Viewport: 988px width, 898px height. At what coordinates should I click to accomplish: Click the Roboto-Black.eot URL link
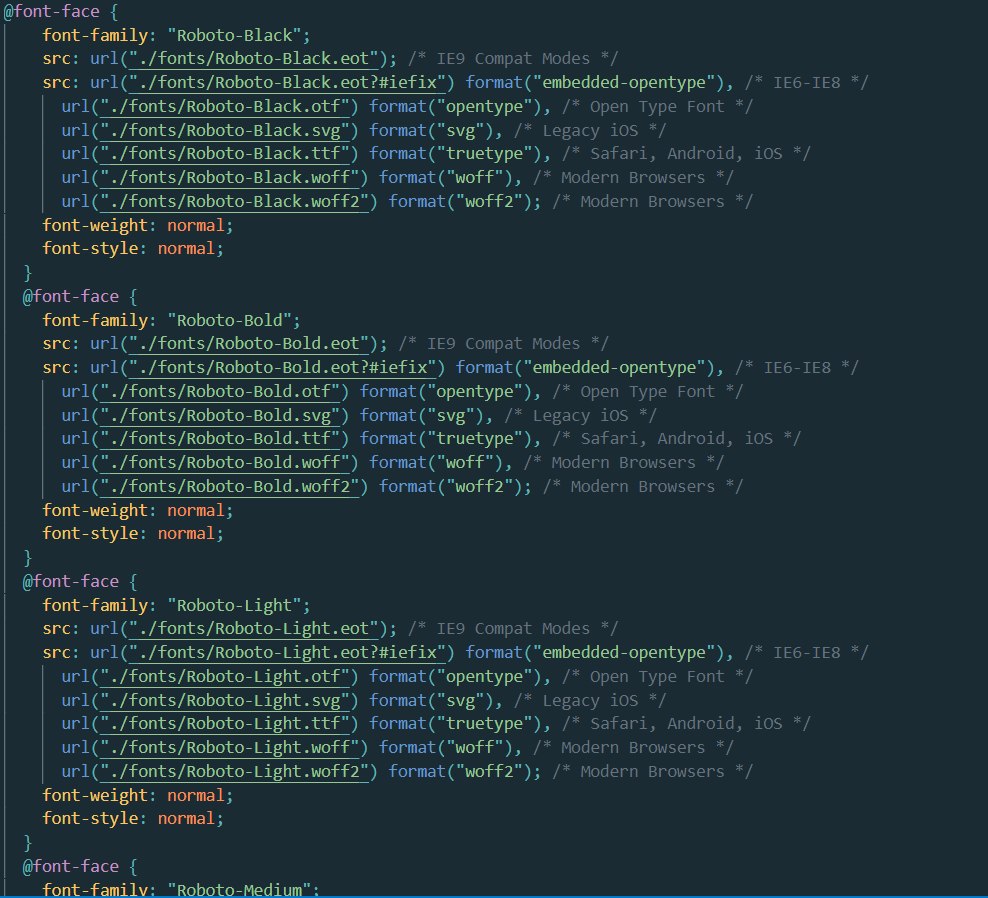point(253,59)
